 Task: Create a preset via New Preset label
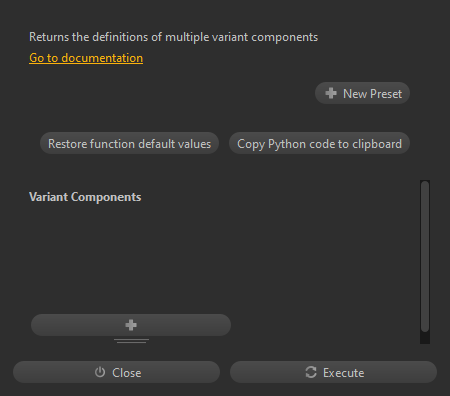tap(372, 94)
